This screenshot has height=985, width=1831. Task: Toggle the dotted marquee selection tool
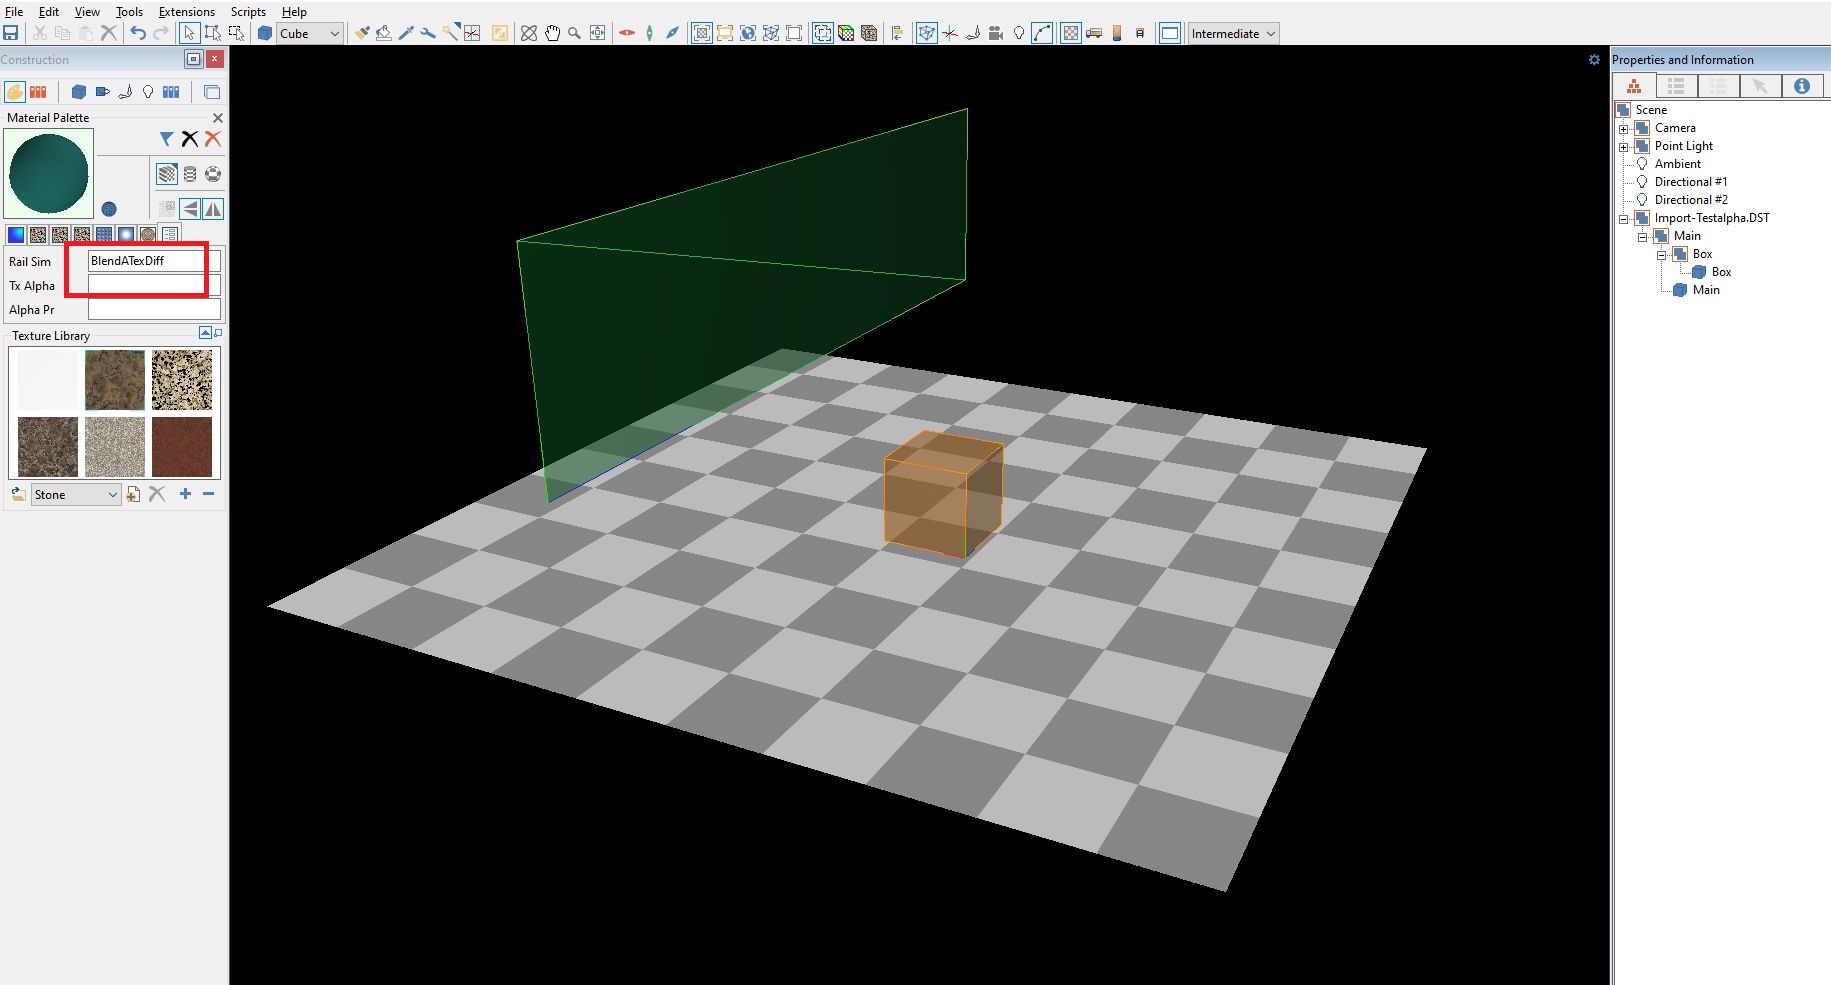click(x=236, y=33)
